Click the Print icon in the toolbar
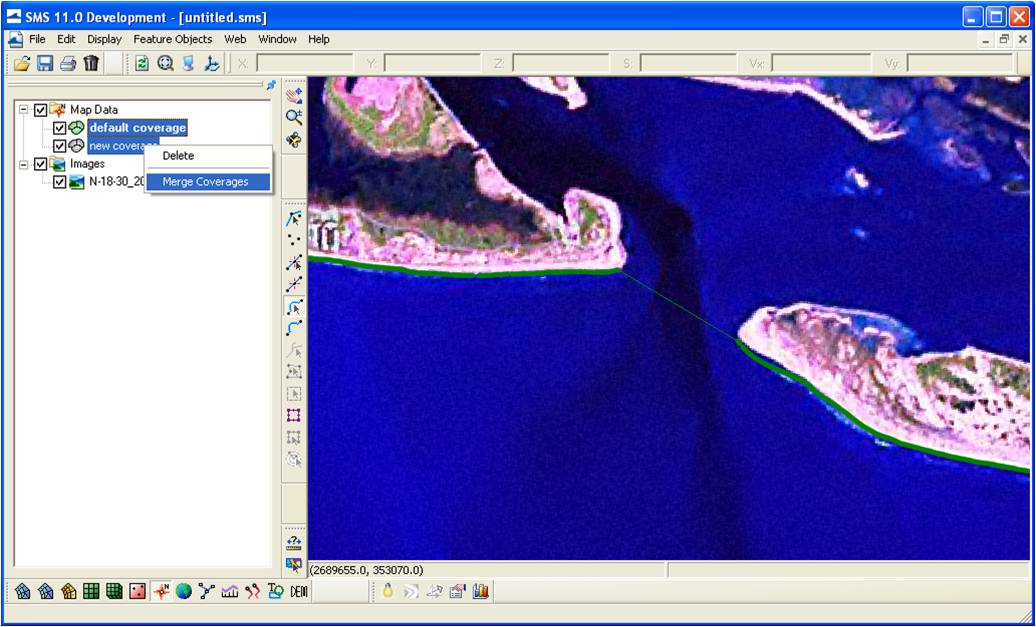 68,63
